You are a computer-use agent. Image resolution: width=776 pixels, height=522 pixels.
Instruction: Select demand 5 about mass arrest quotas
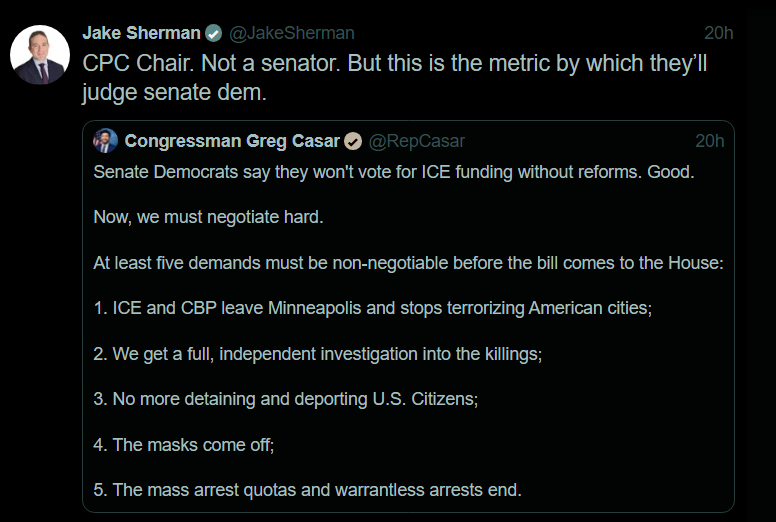coord(307,489)
